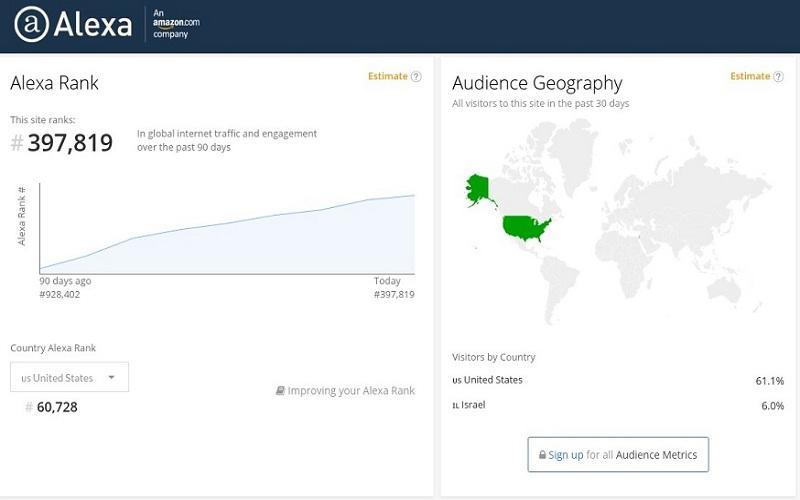
Task: Click the Estimate label in Audience Geography panel
Action: pyautogui.click(x=750, y=76)
